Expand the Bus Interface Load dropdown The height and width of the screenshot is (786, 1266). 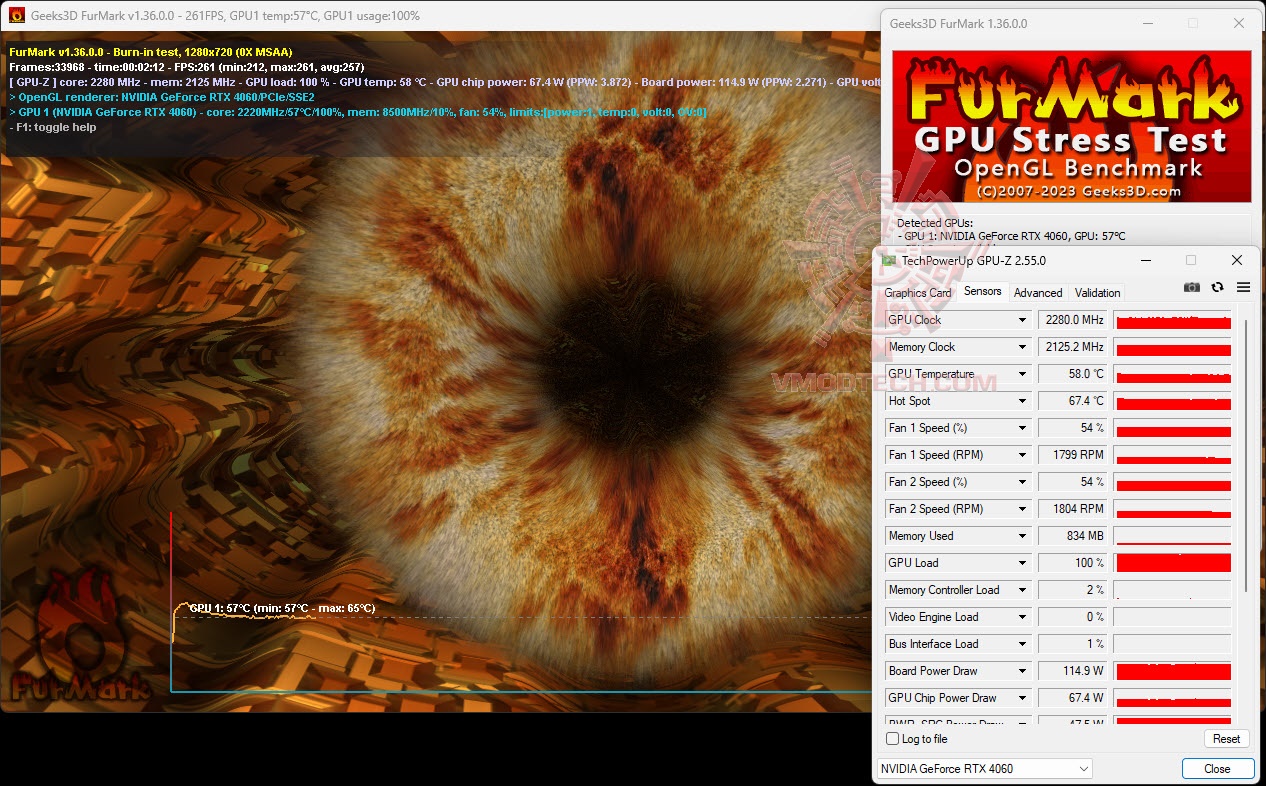(x=1022, y=644)
